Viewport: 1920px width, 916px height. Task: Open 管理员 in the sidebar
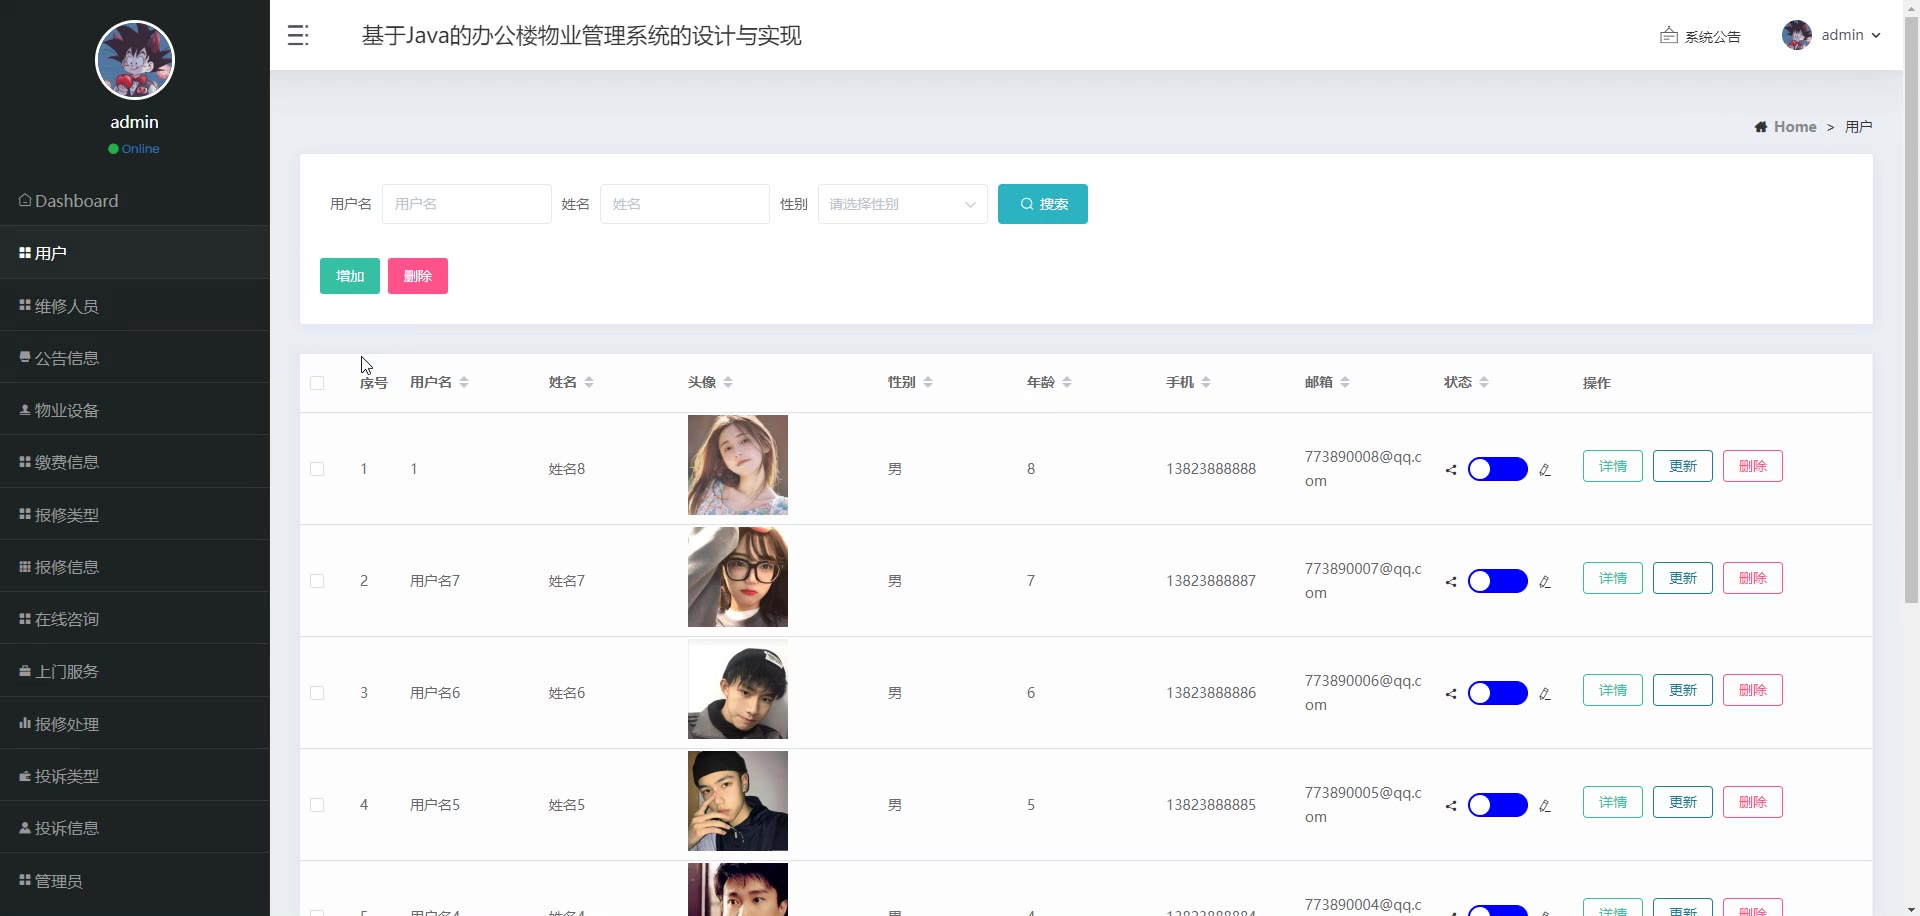click(x=135, y=881)
